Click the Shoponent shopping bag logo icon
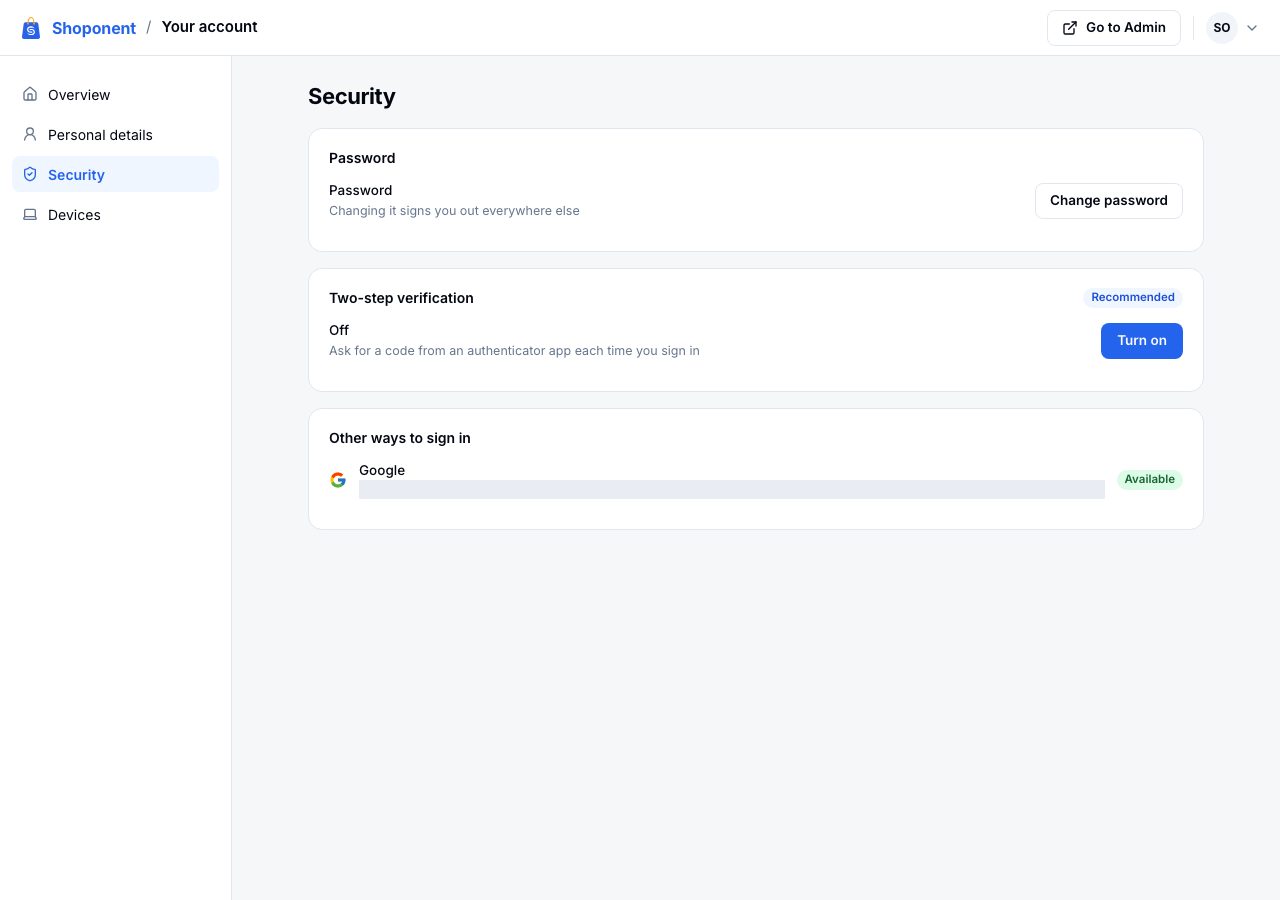 tap(31, 28)
